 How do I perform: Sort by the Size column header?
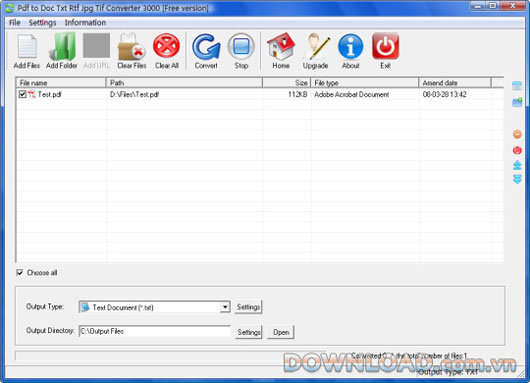(287, 83)
